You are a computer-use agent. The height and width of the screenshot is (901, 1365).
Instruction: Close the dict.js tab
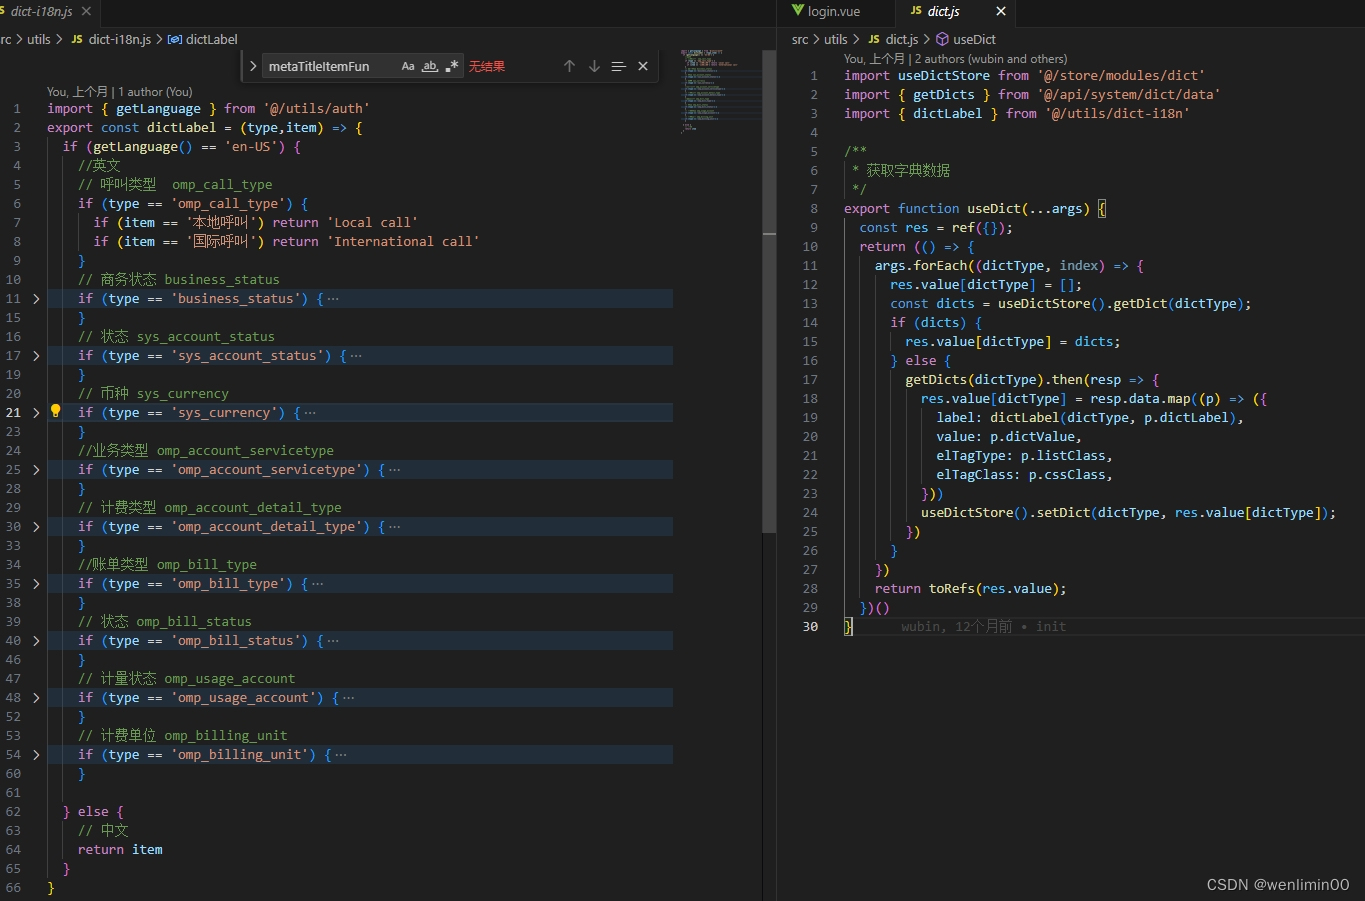pos(1001,11)
